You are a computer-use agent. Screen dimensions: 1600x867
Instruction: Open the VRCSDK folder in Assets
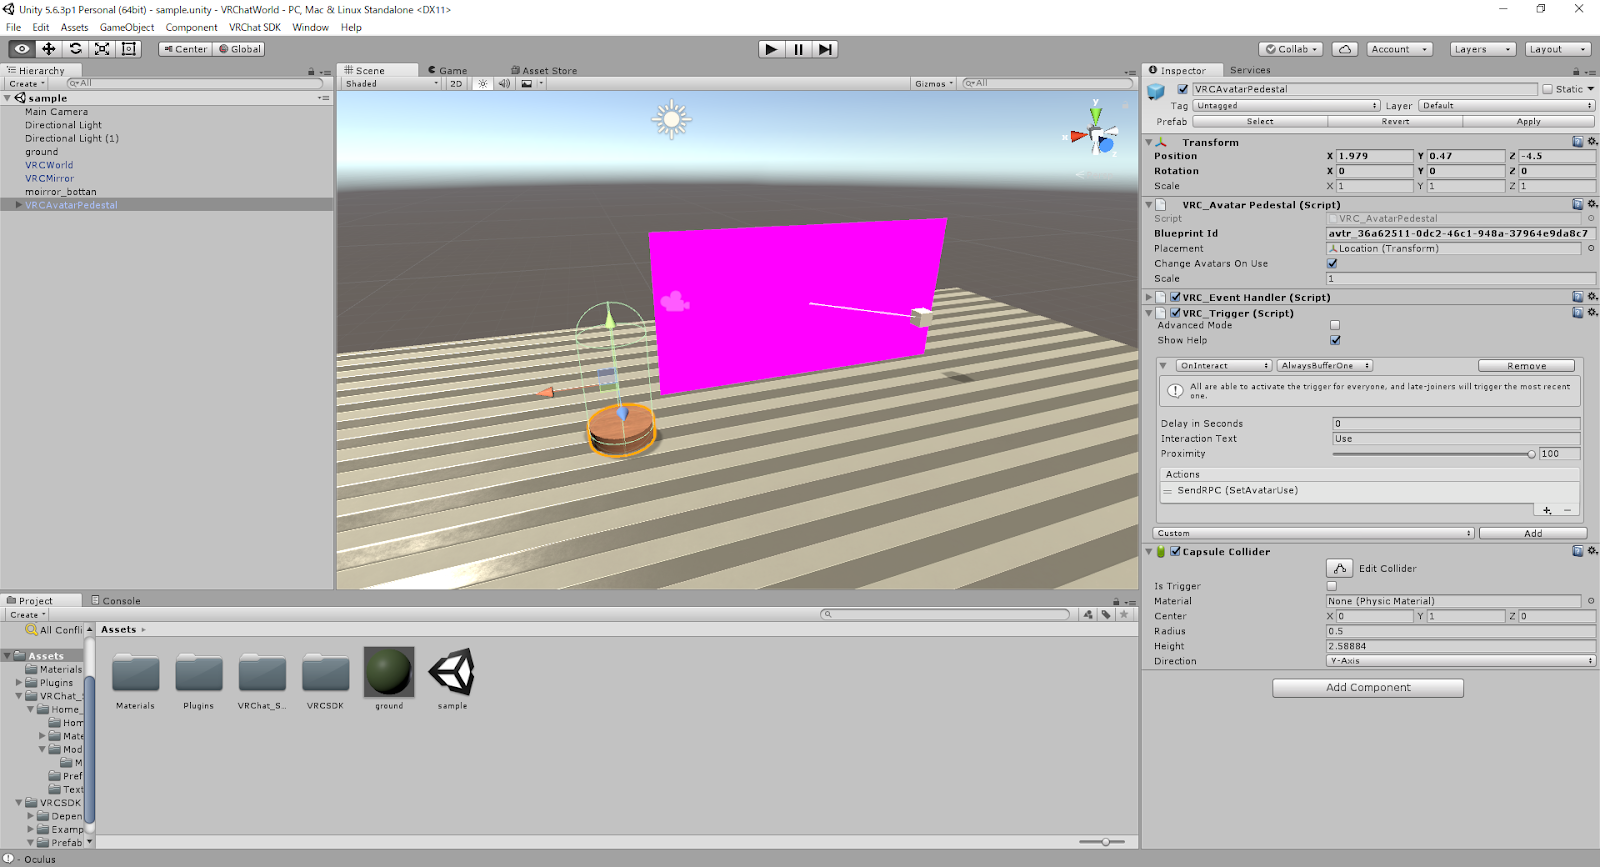[x=326, y=673]
